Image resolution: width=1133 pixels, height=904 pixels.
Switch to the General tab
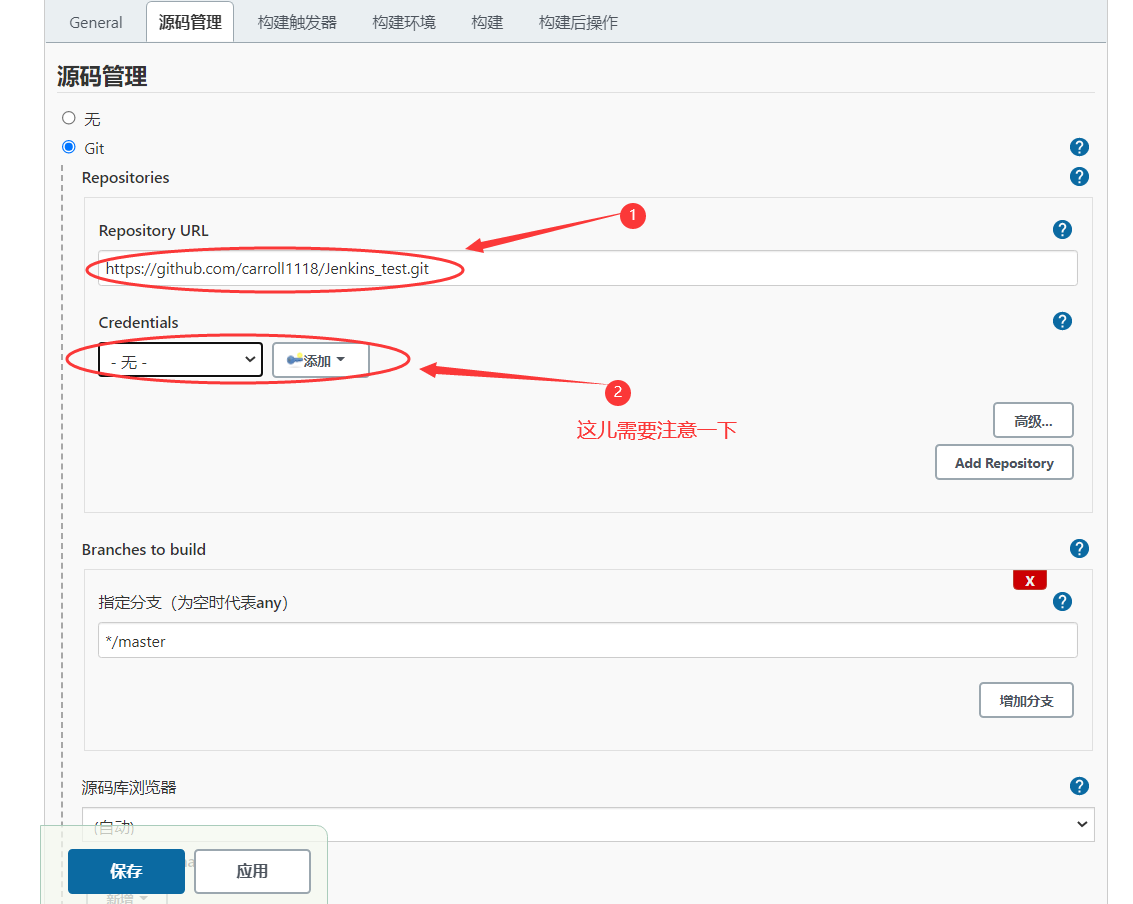[x=95, y=22]
